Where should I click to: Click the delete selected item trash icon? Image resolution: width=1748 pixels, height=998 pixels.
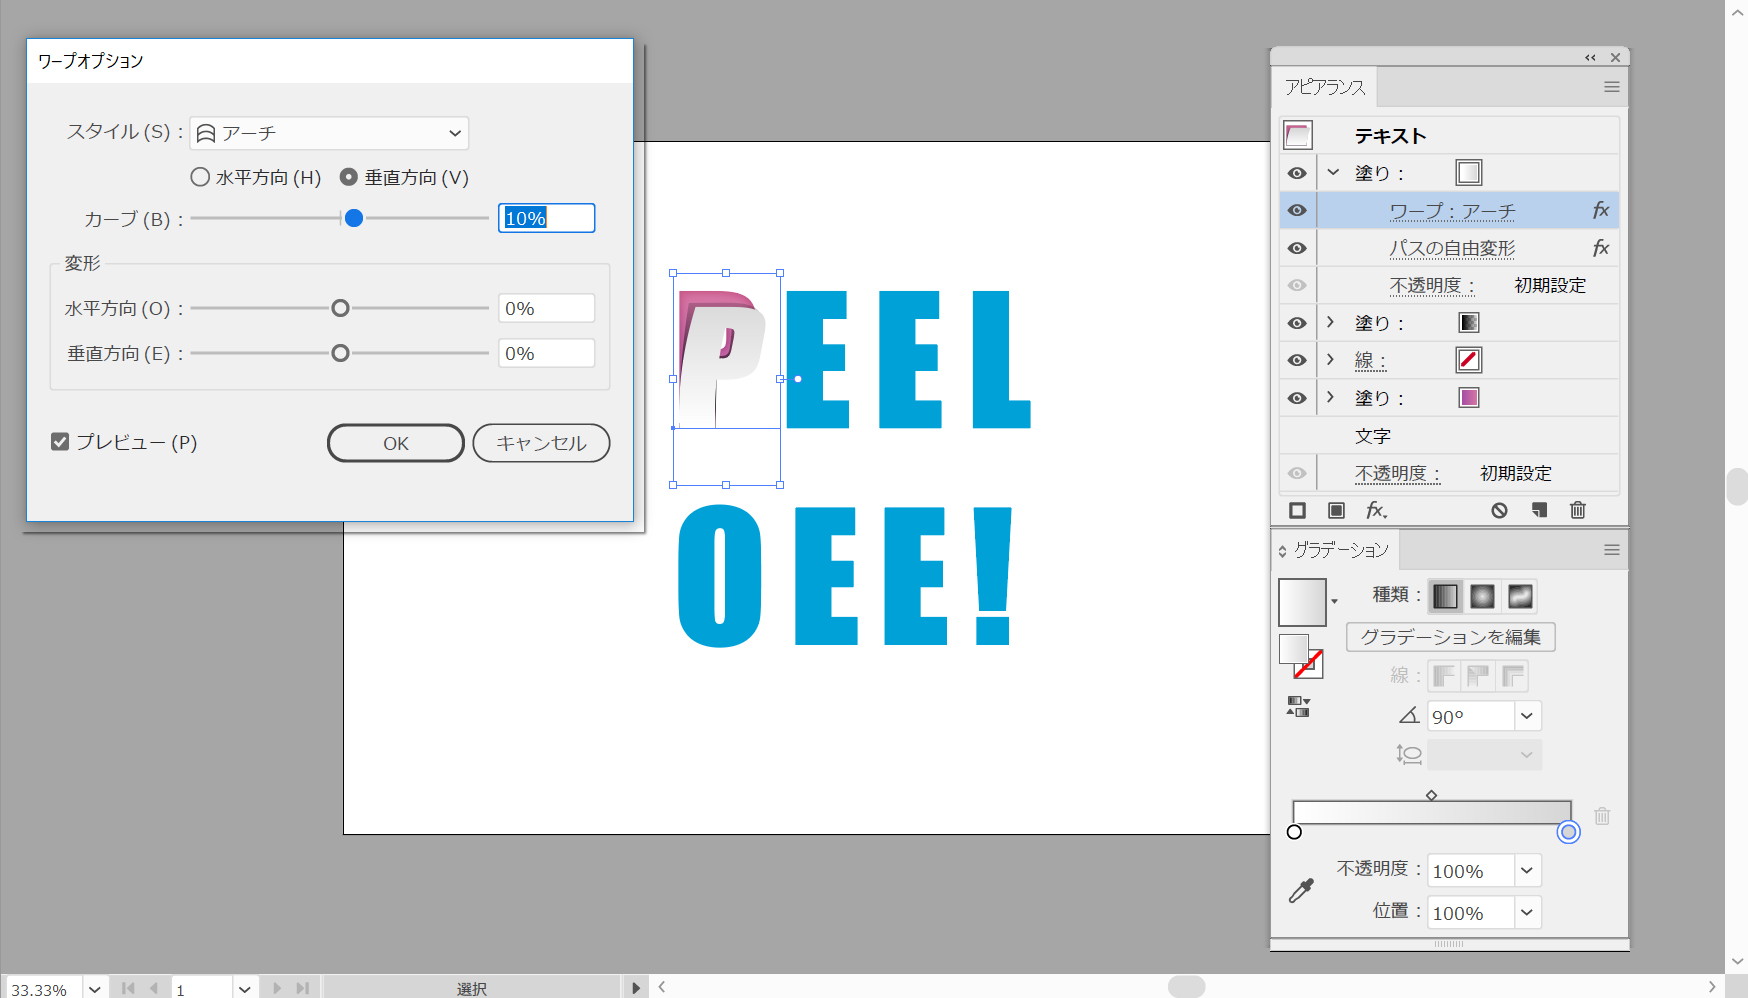(x=1578, y=511)
